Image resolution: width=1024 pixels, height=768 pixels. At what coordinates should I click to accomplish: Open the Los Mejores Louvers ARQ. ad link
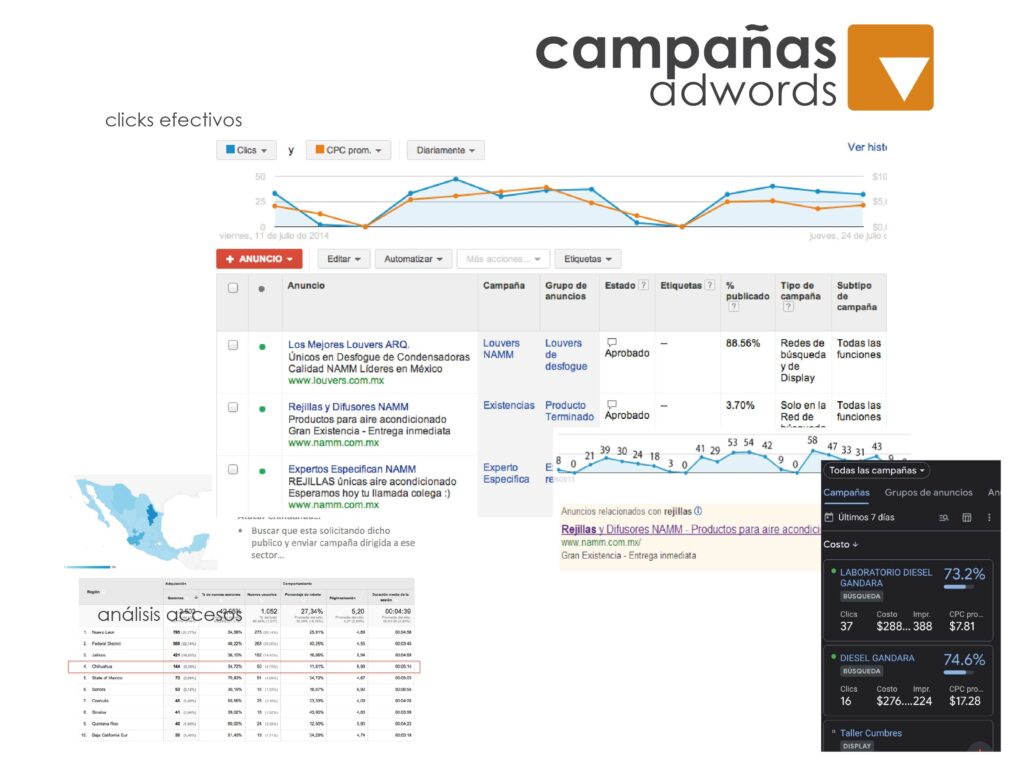pos(349,344)
